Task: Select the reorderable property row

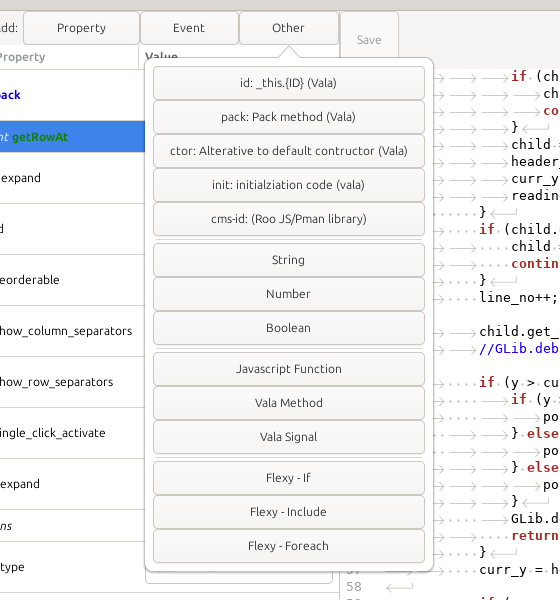Action: coord(72,280)
